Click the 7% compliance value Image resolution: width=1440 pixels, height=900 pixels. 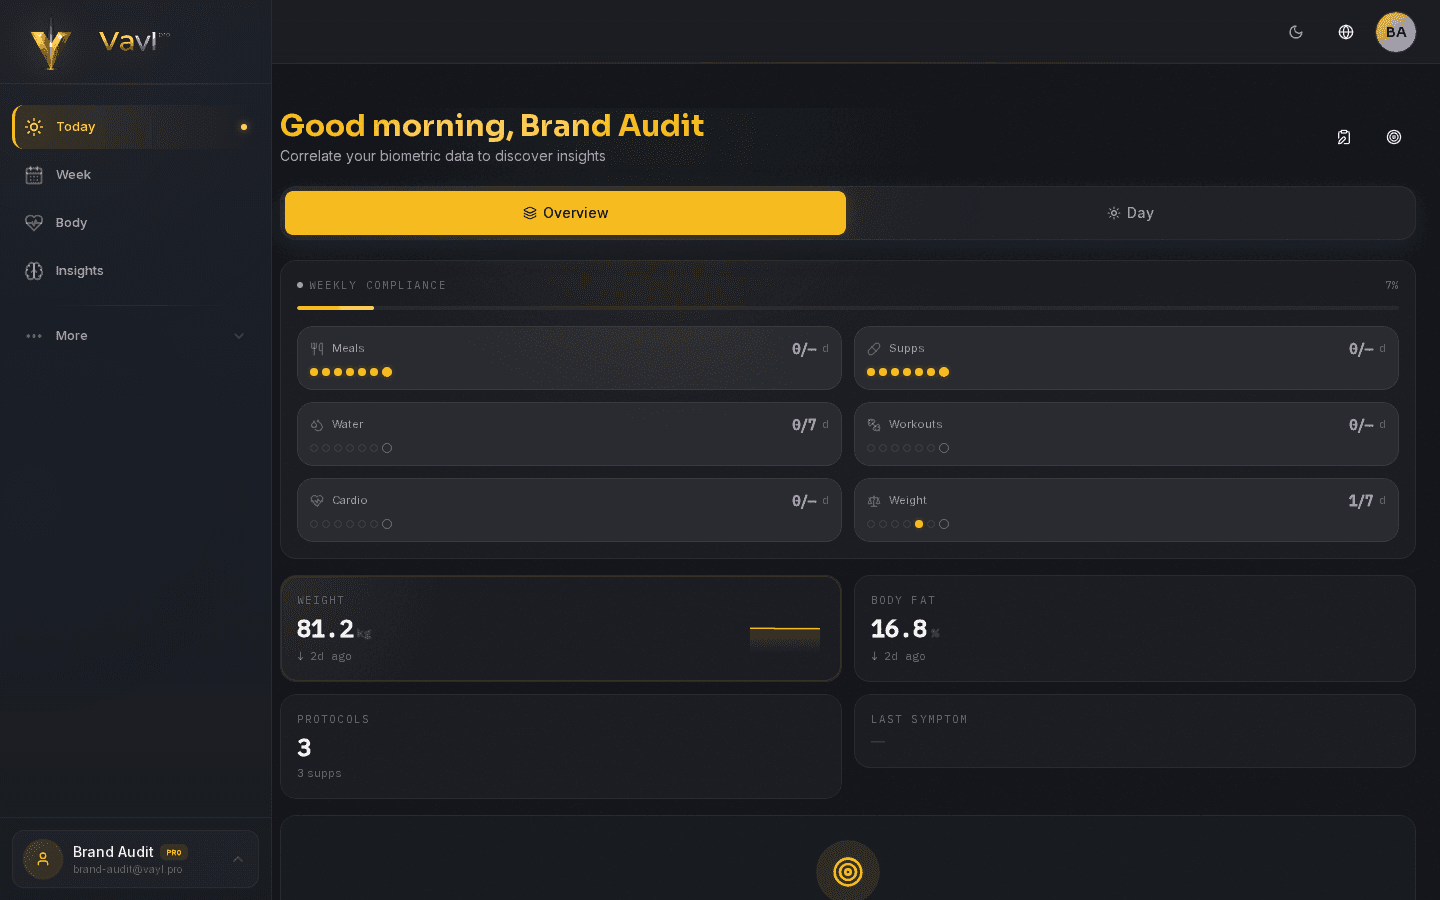tap(1392, 286)
